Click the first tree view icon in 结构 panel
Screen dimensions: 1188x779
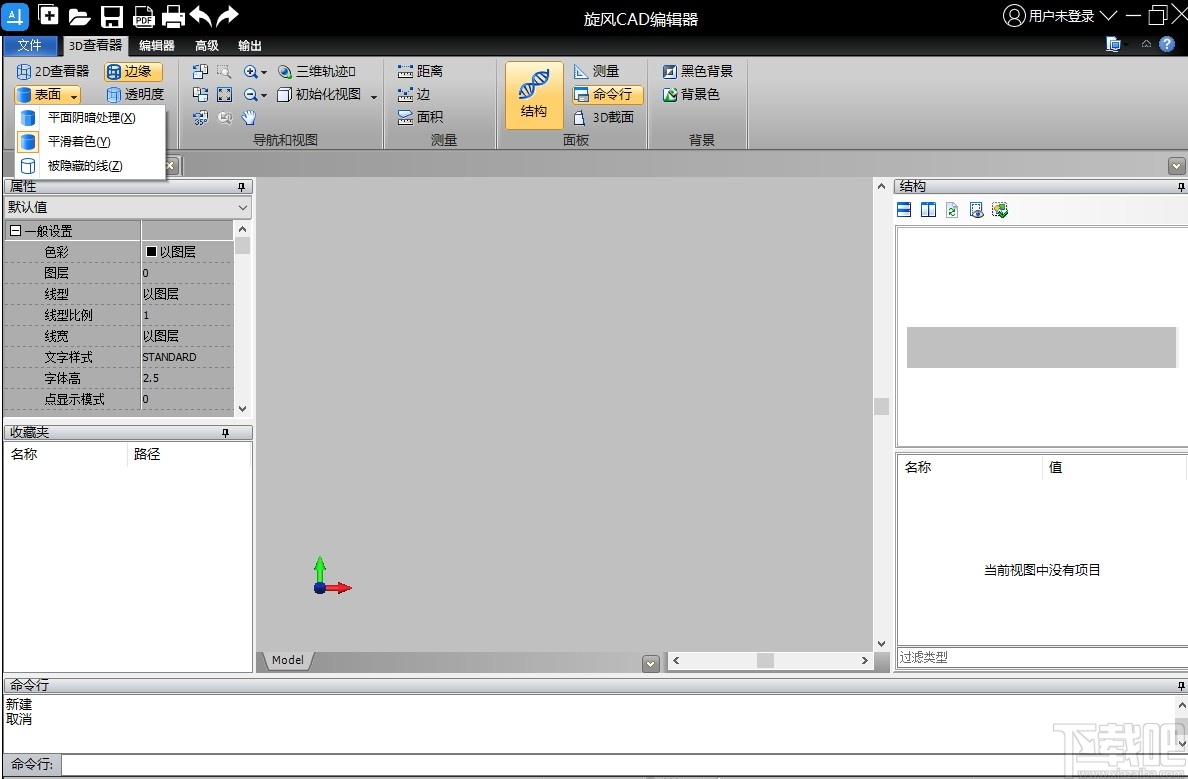pos(904,210)
